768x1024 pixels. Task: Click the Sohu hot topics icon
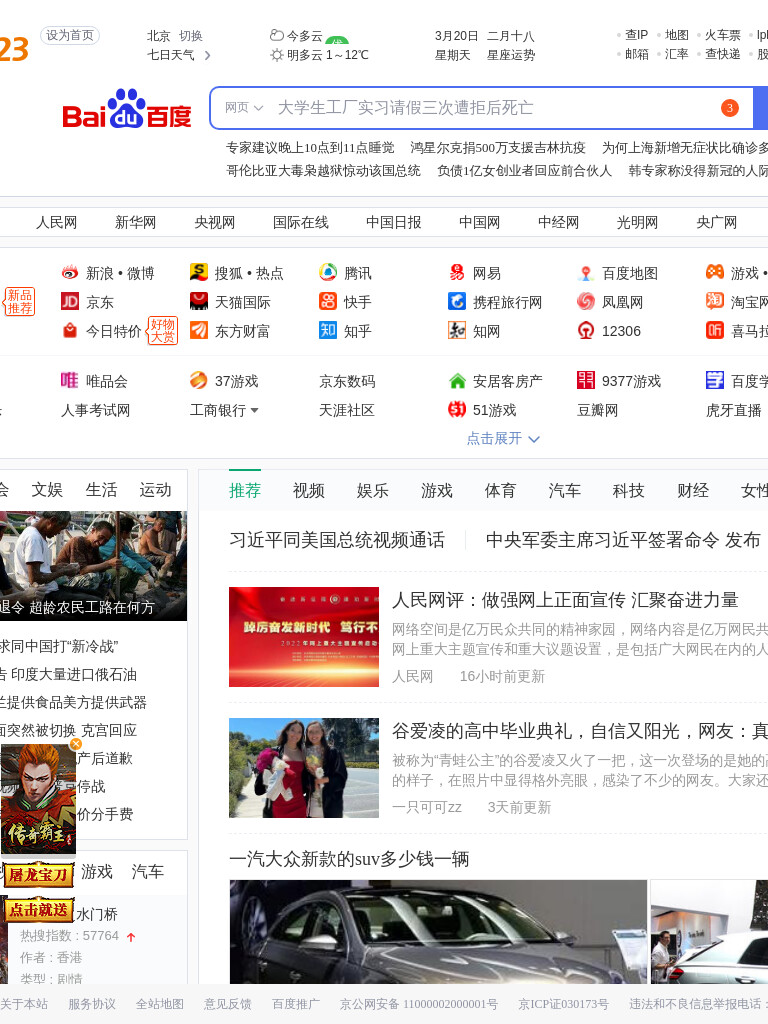pyautogui.click(x=199, y=272)
